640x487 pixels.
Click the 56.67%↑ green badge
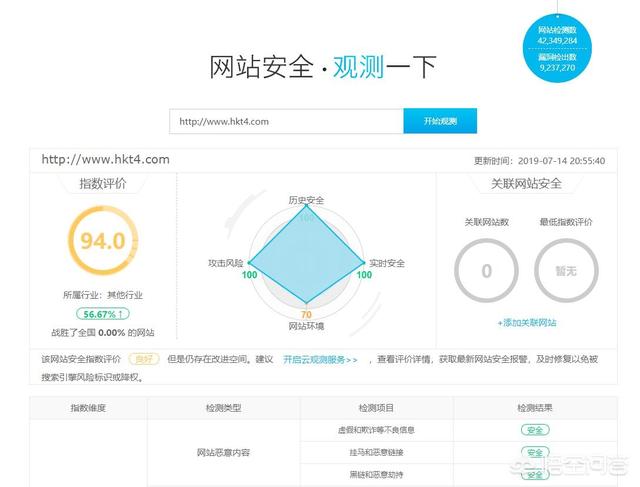click(x=103, y=314)
